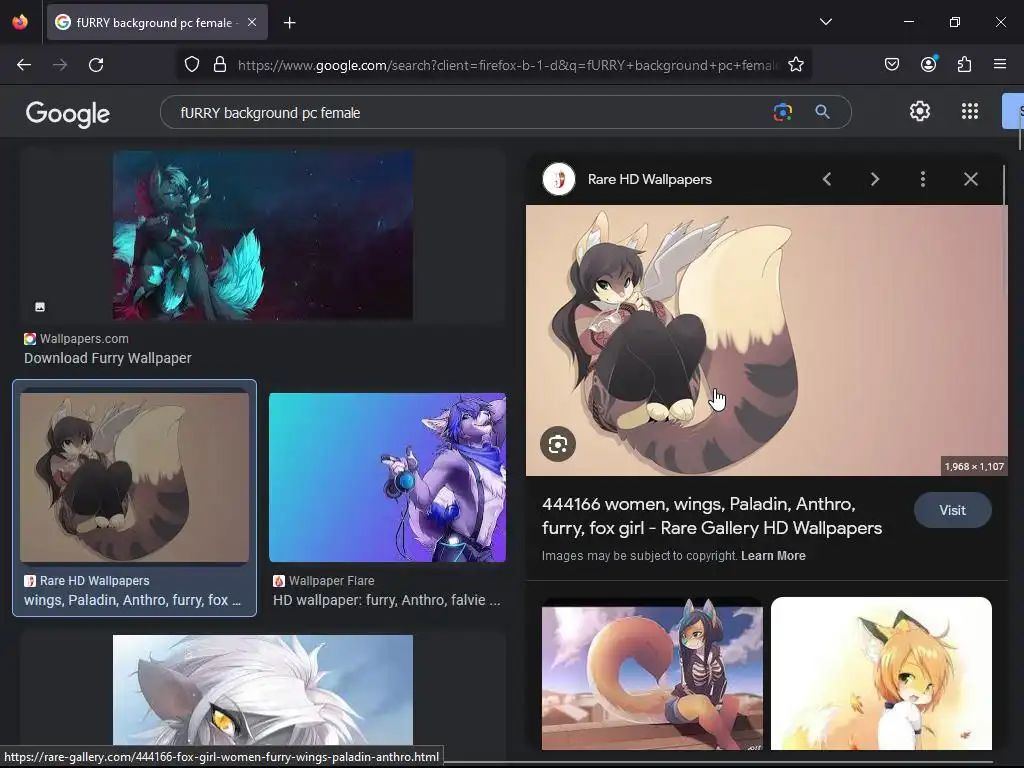This screenshot has height=768, width=1024.
Task: Reload the current page
Action: (x=96, y=65)
